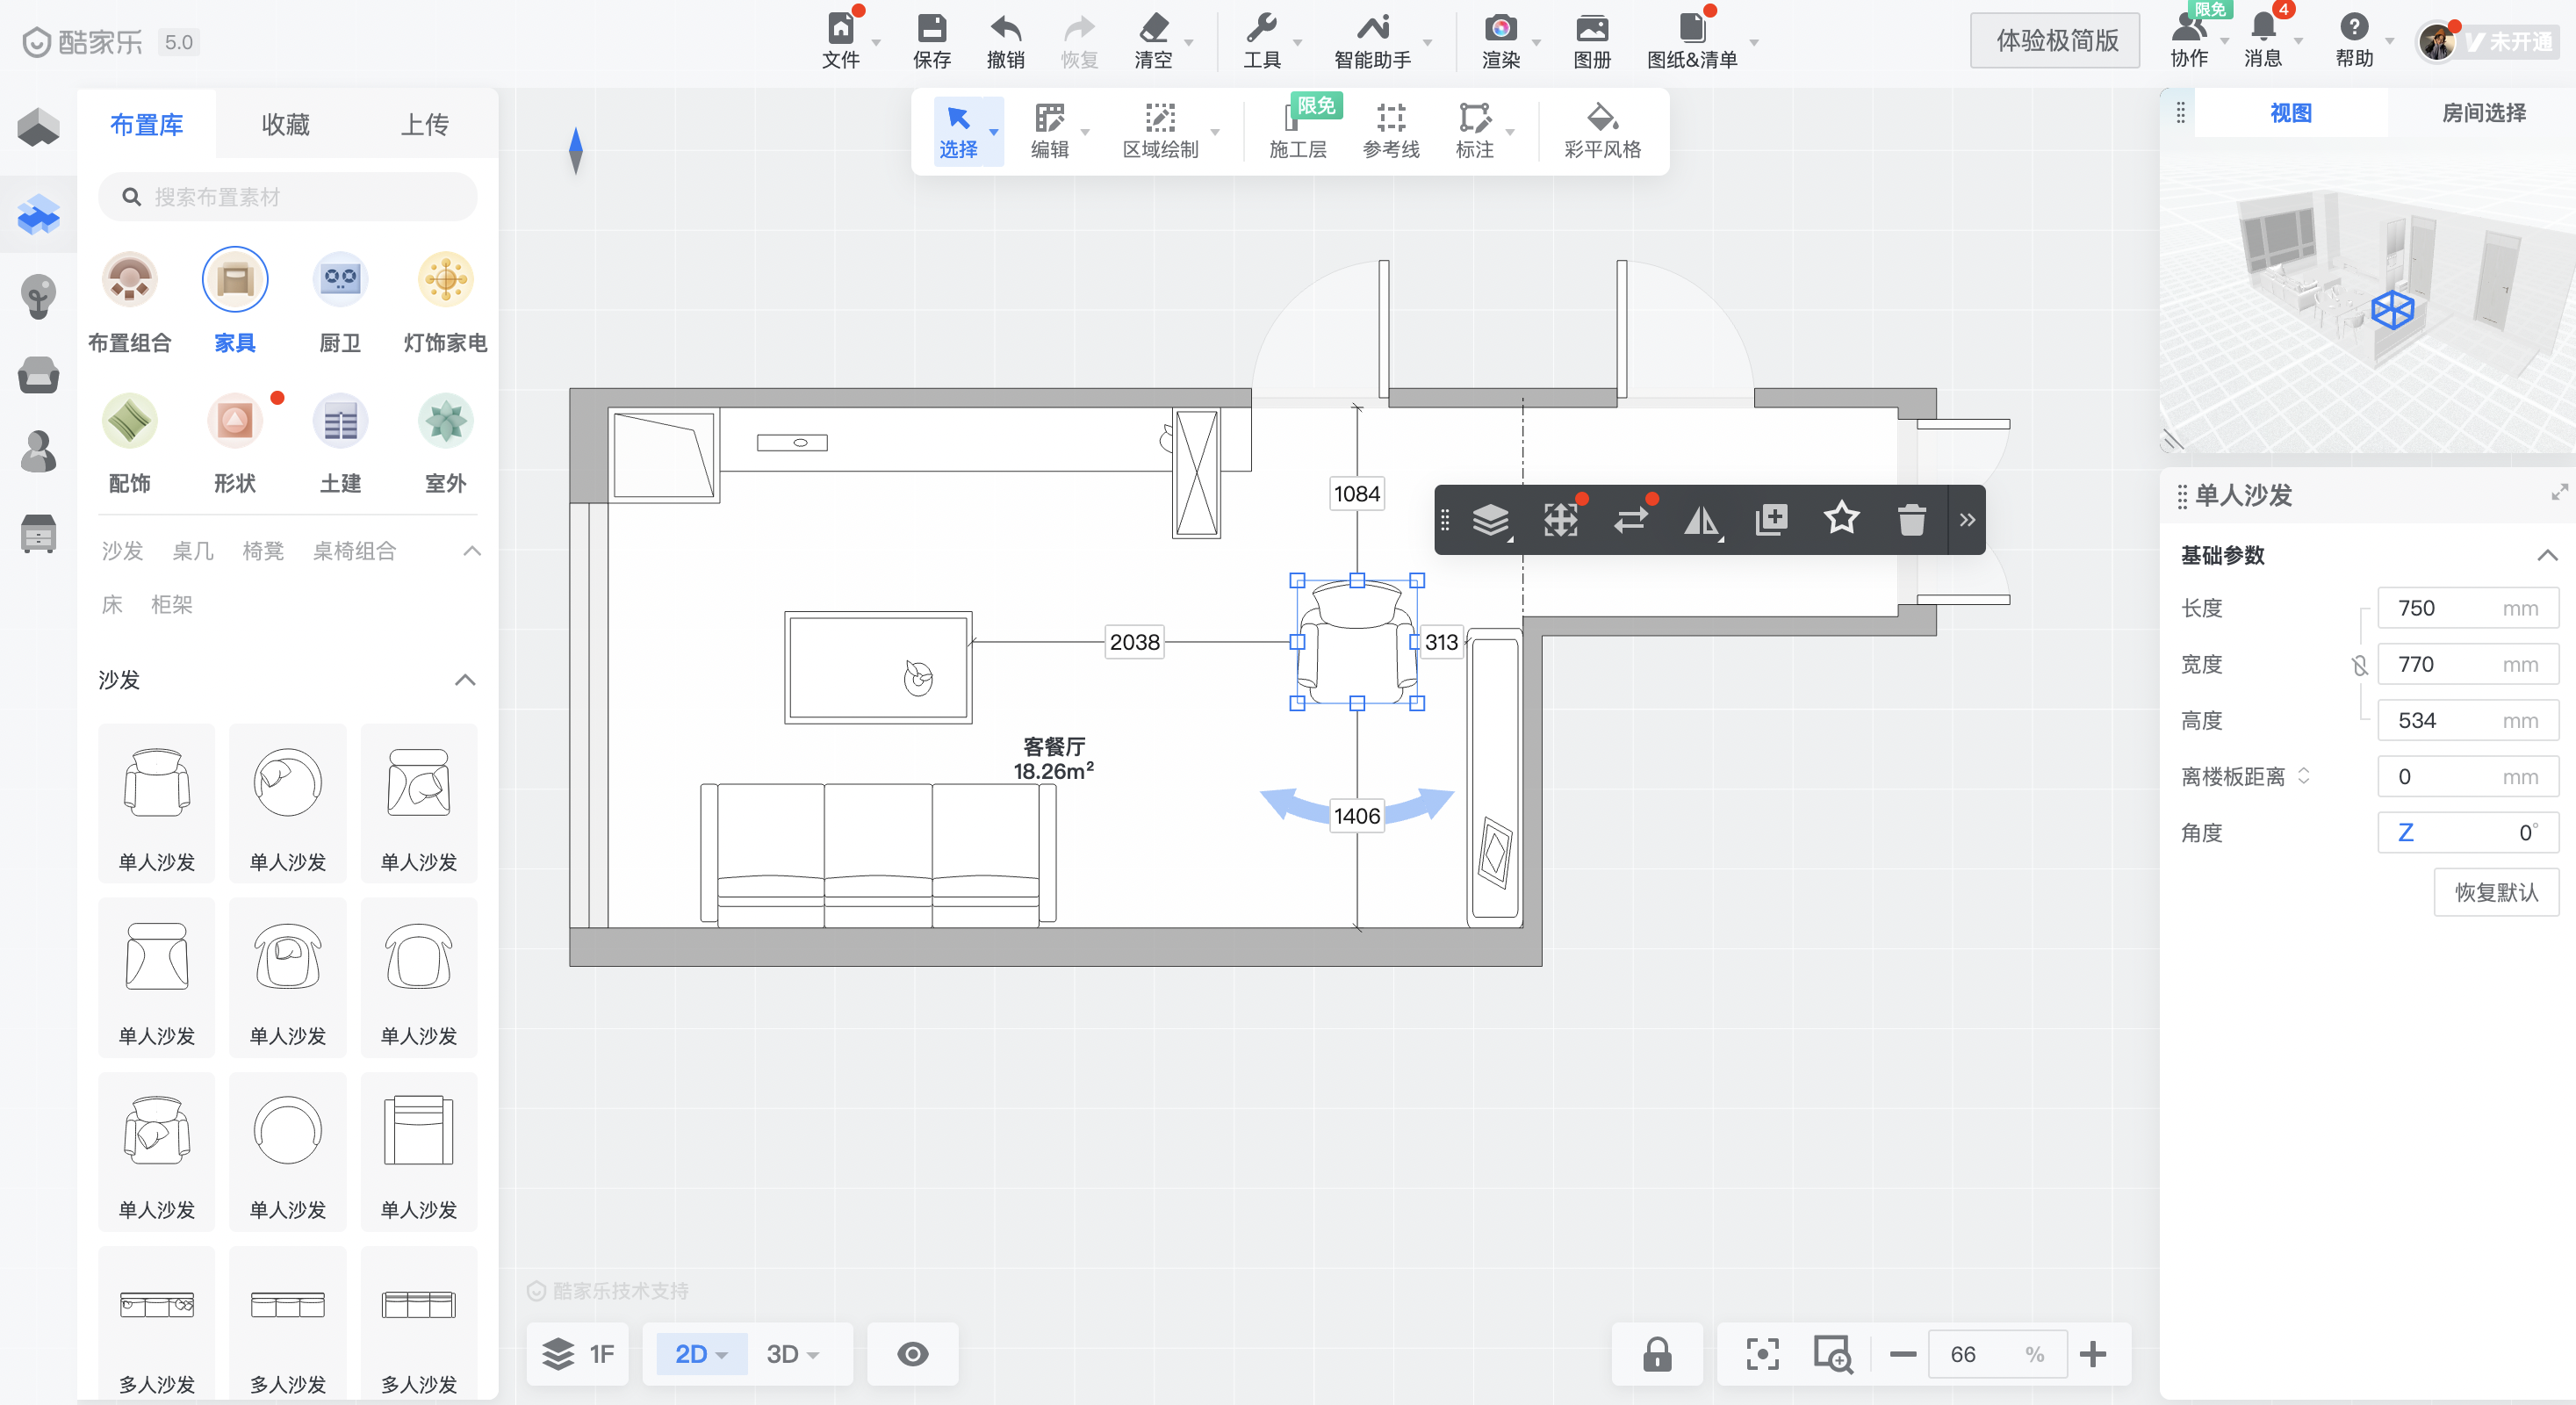Collapse the 沙发 category list
The width and height of the screenshot is (2576, 1405).
(x=465, y=680)
